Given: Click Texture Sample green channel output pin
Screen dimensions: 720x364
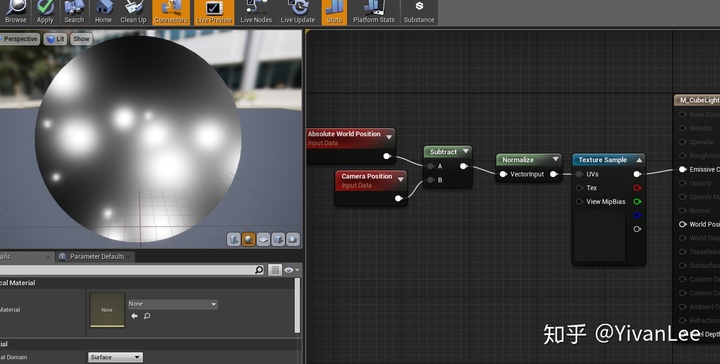Looking at the screenshot, I should click(637, 202).
